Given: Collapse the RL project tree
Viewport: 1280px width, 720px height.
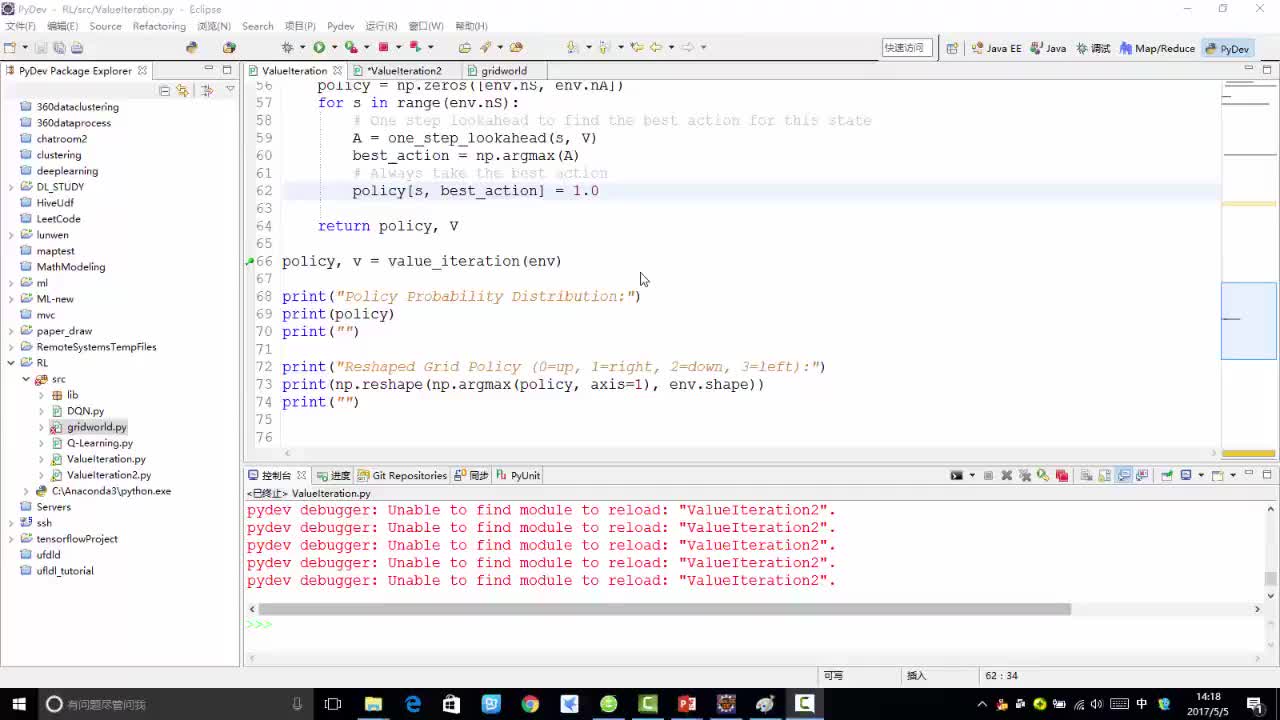Looking at the screenshot, I should [11, 363].
